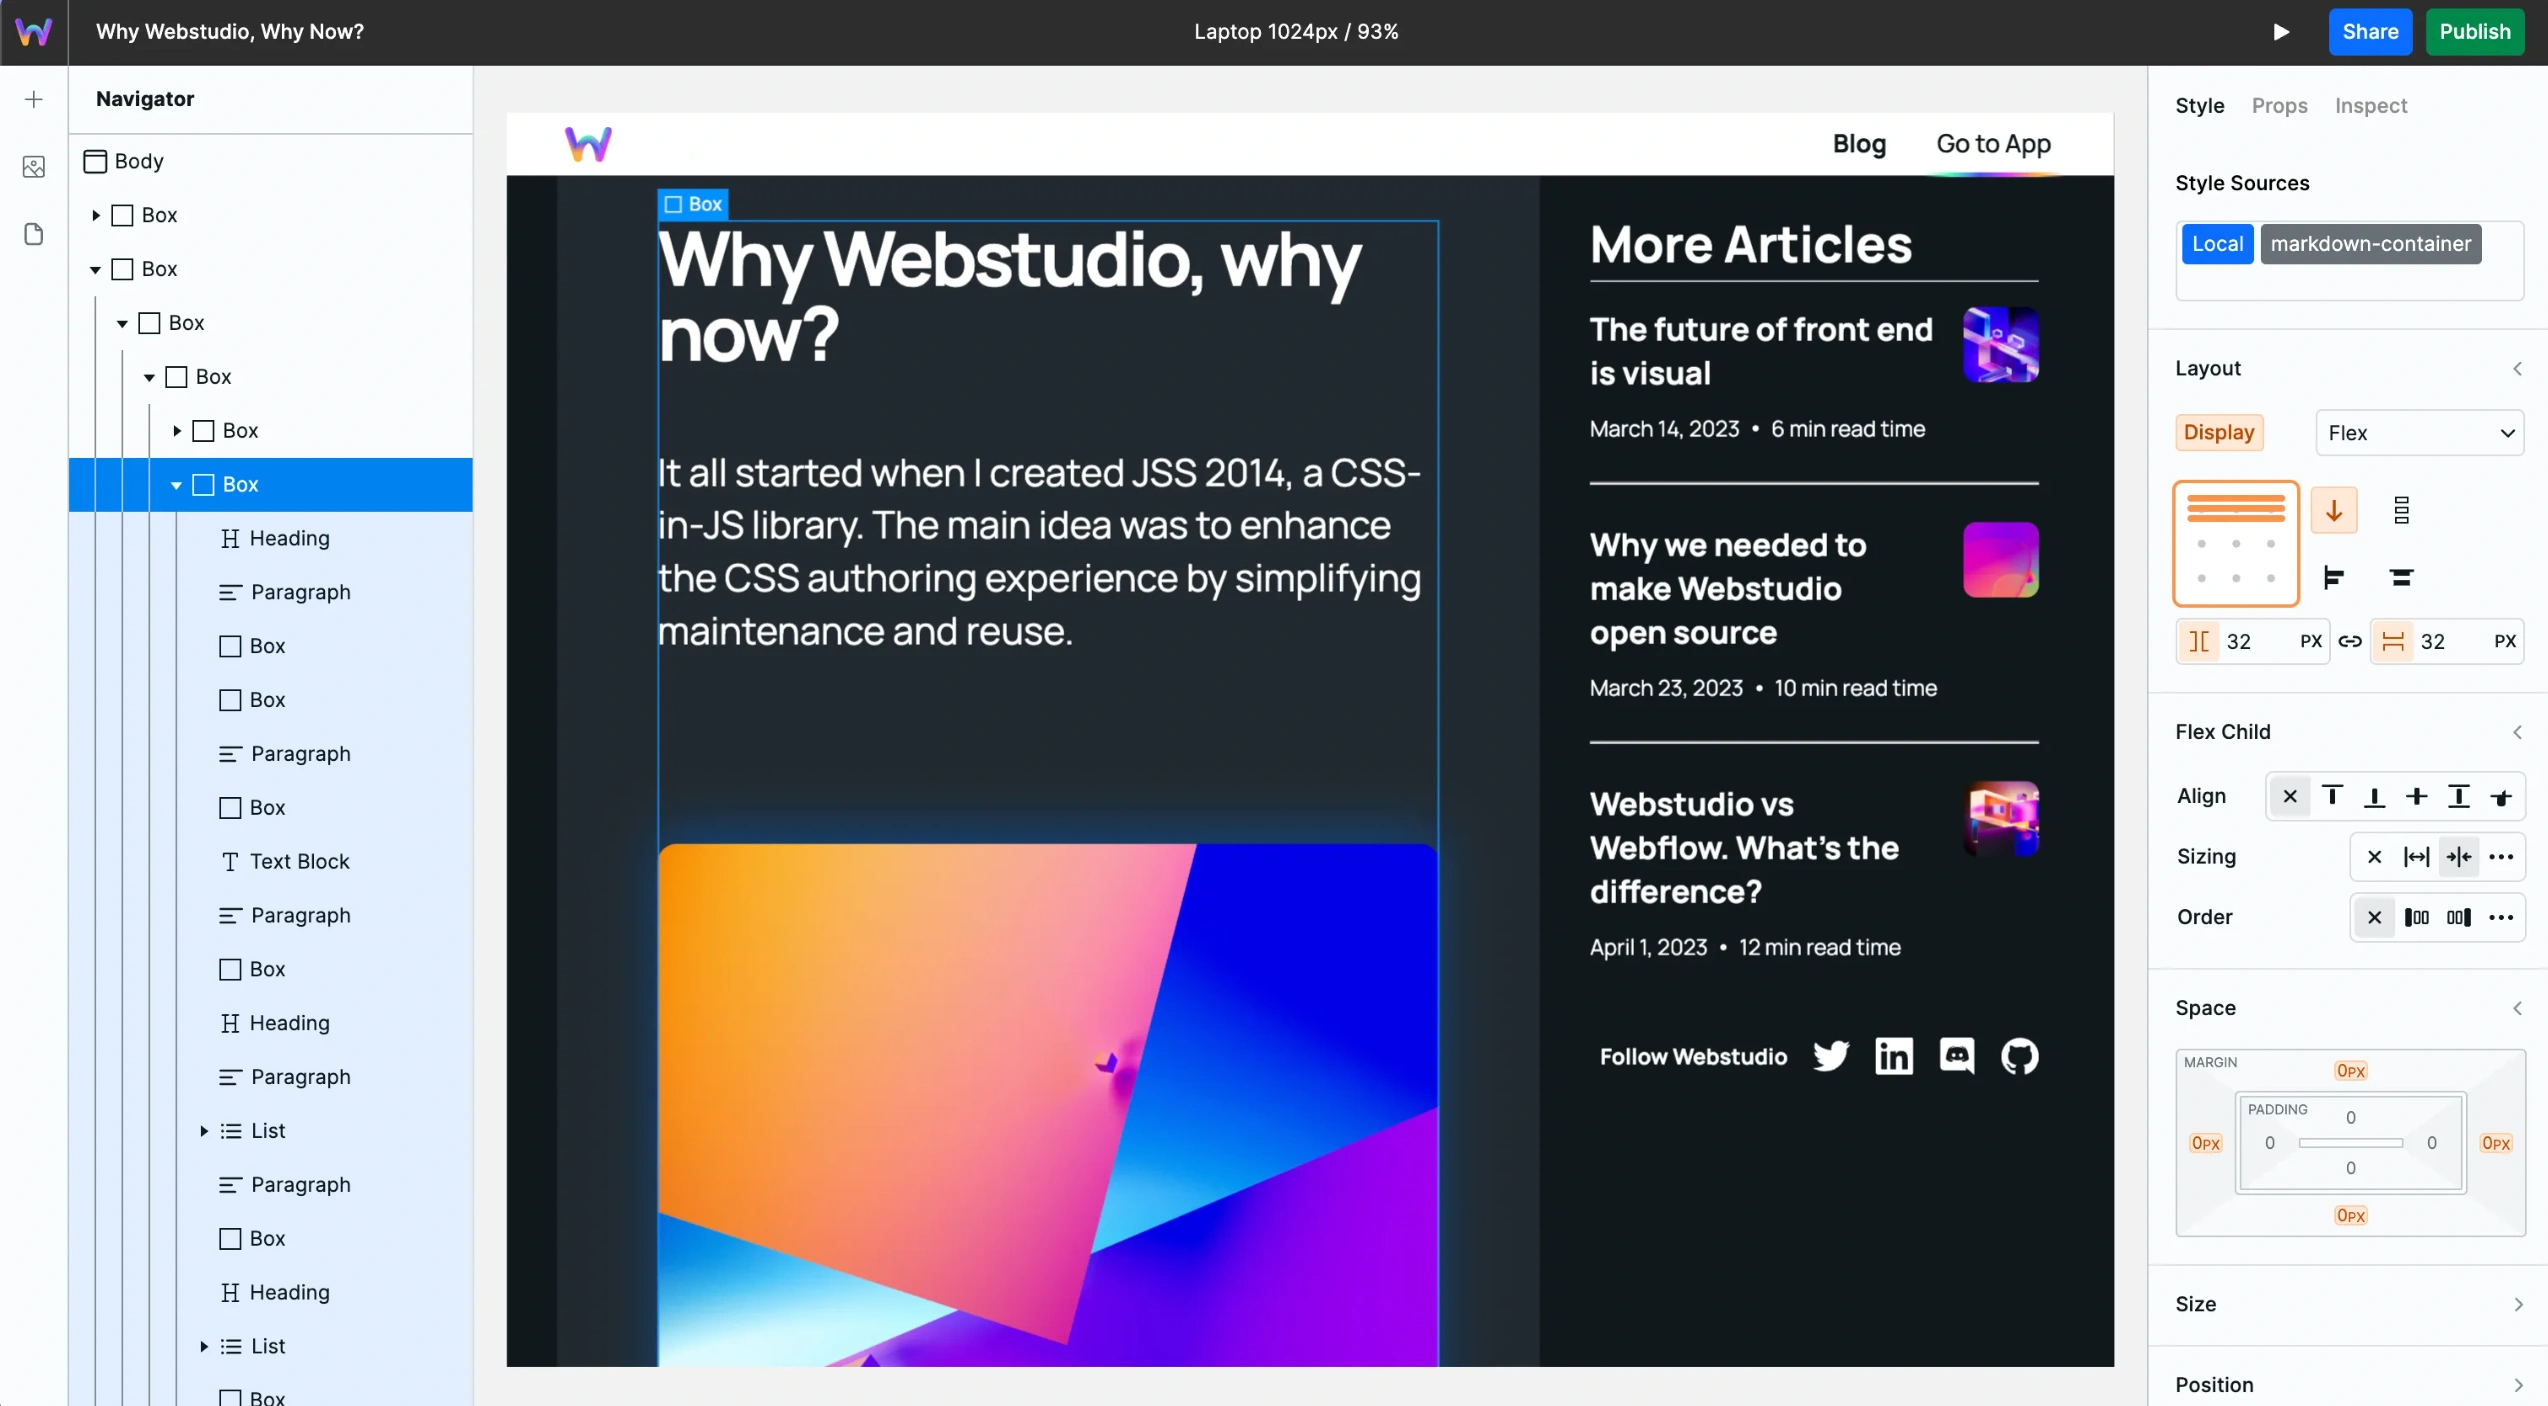2548x1406 pixels.
Task: Reset Align with the X option
Action: [x=2289, y=797]
